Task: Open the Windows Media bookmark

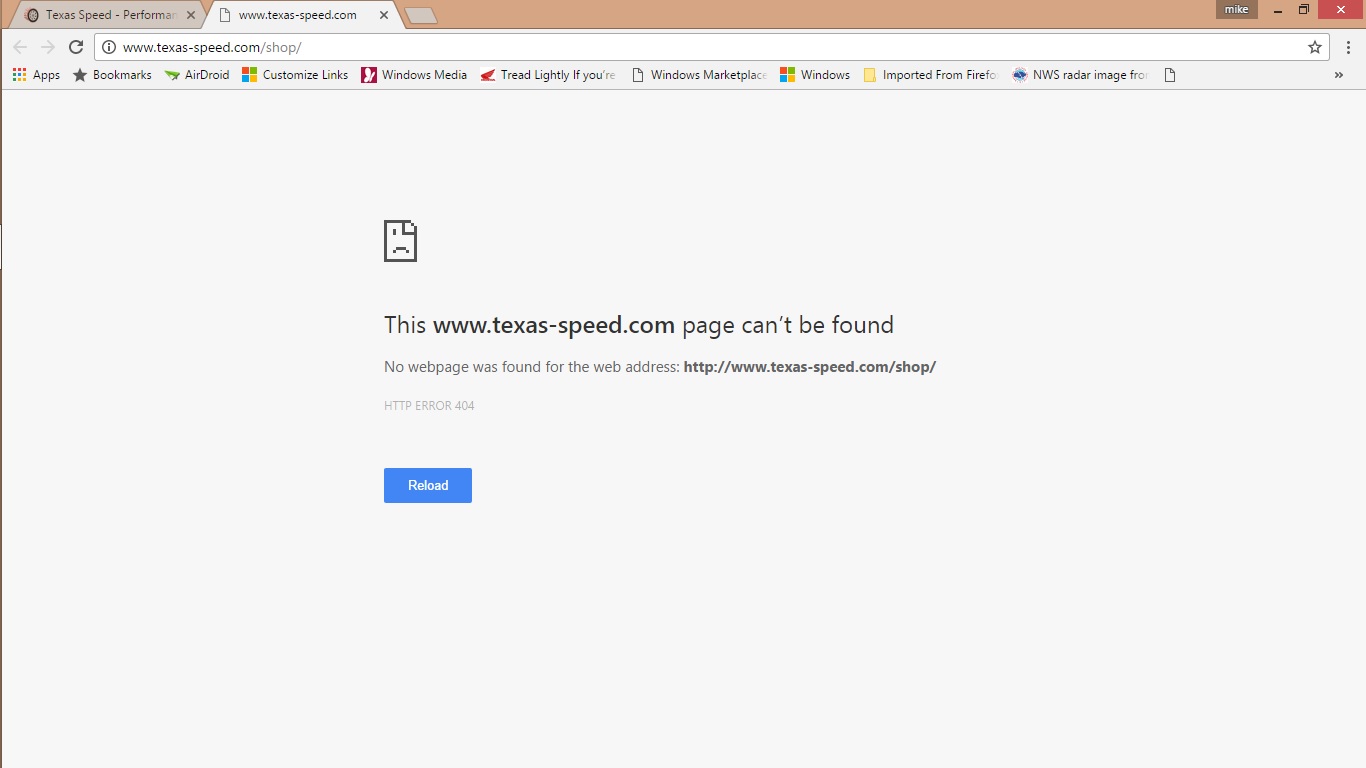Action: [x=414, y=75]
